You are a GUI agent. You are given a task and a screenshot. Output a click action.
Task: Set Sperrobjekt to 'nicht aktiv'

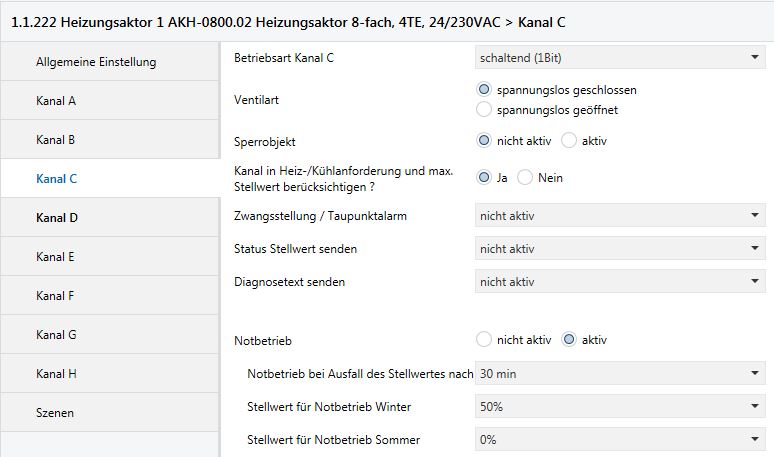(x=485, y=141)
